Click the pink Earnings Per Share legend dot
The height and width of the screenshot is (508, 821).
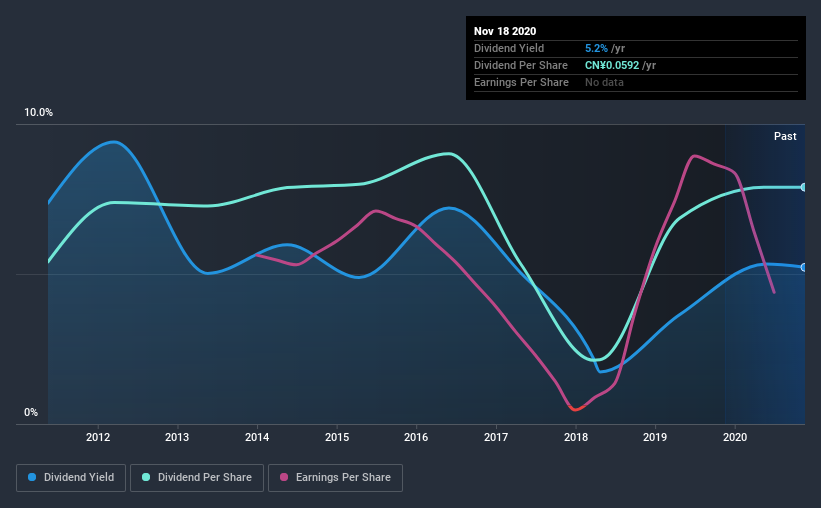284,477
